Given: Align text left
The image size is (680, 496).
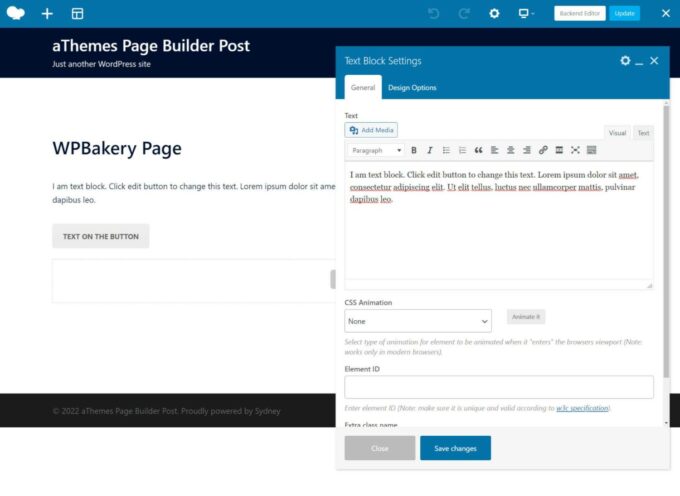Looking at the screenshot, I should tap(494, 150).
